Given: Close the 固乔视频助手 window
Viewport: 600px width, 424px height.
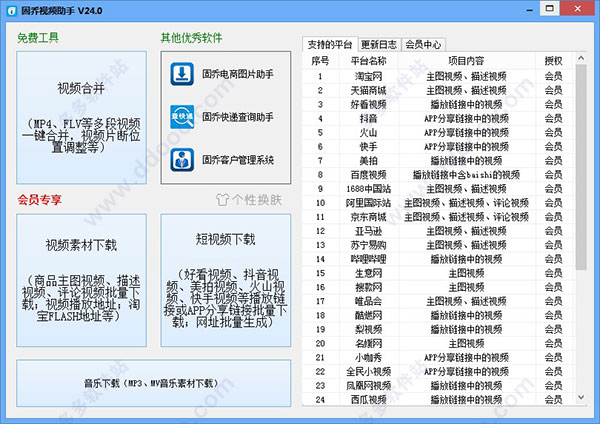Looking at the screenshot, I should [x=578, y=8].
